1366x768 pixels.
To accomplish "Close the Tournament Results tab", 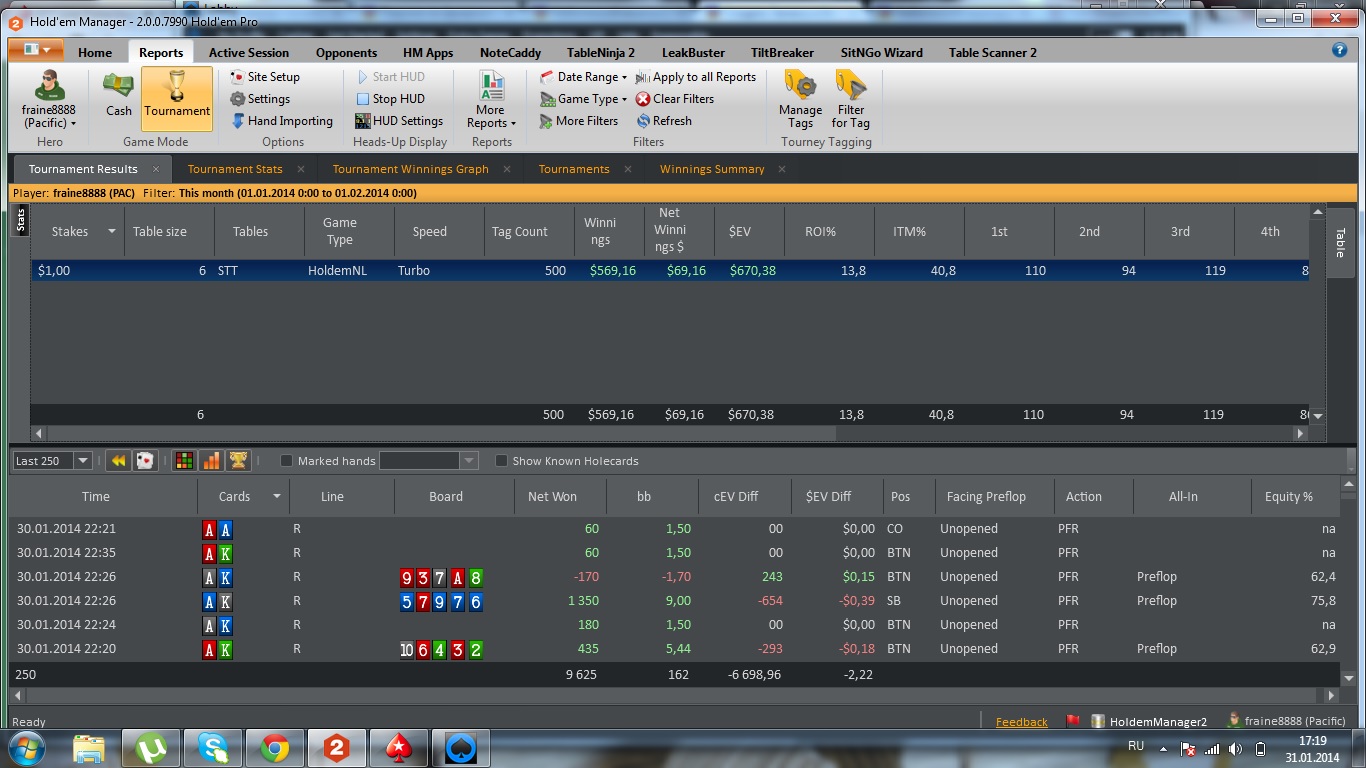I will (x=156, y=169).
